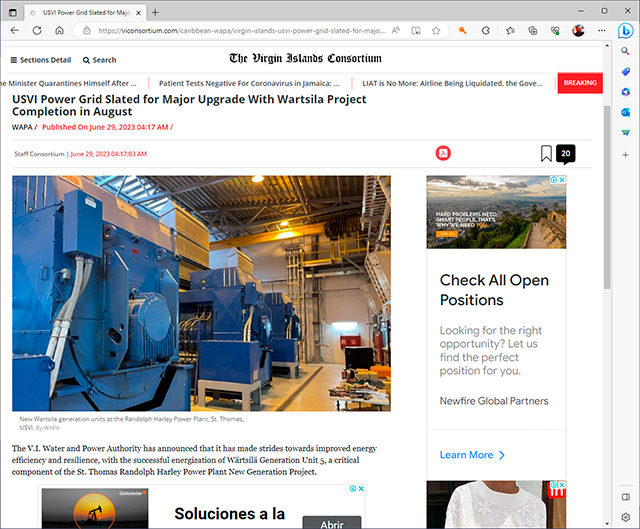Image resolution: width=640 pixels, height=529 pixels.
Task: Open sidebar settings gear icon
Action: coord(625,517)
